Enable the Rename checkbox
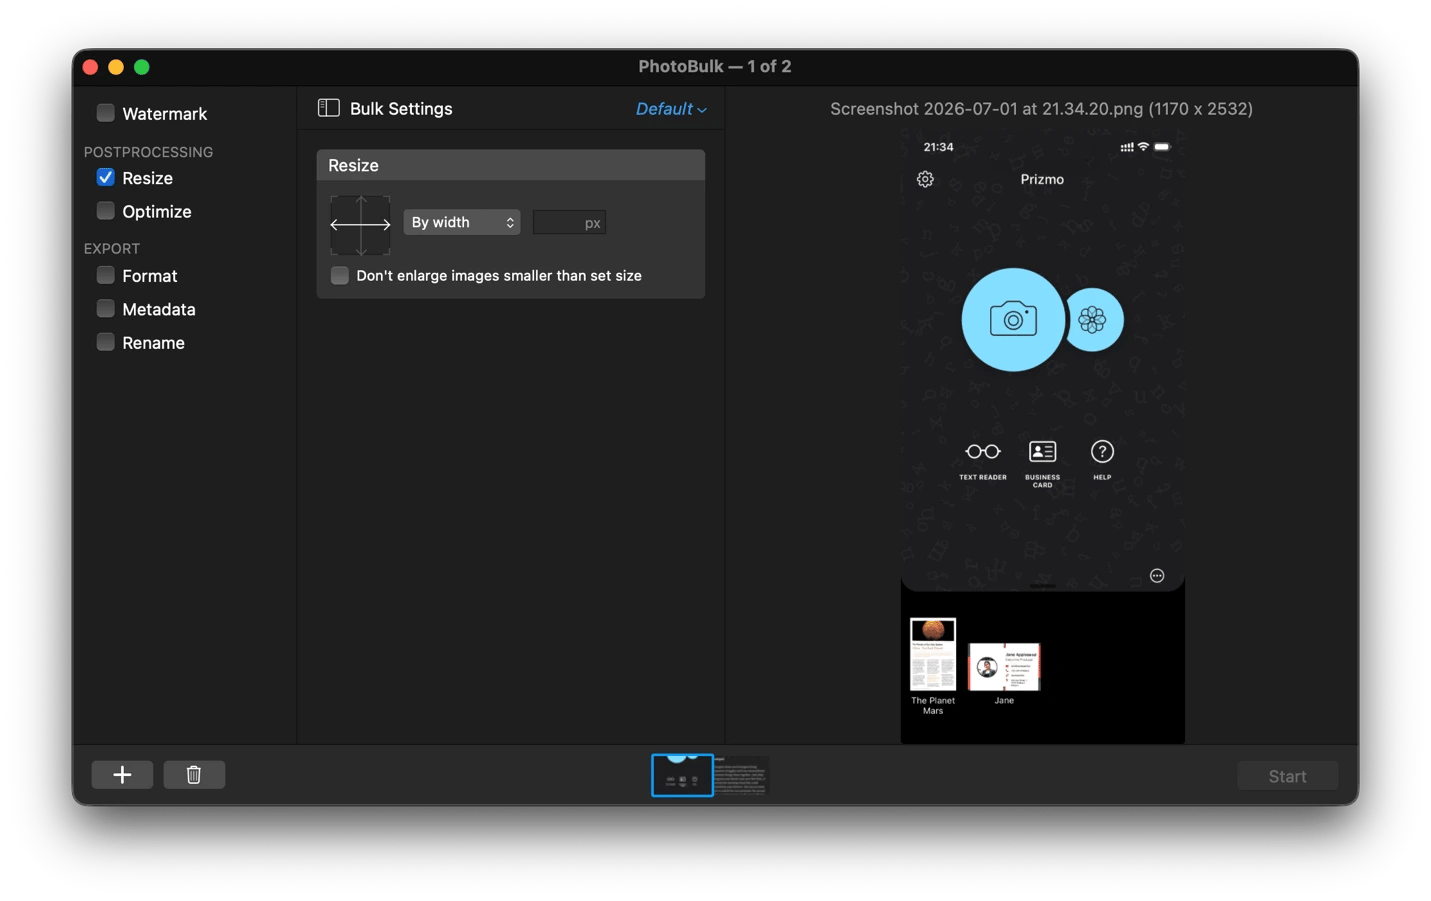The image size is (1431, 901). [x=105, y=342]
